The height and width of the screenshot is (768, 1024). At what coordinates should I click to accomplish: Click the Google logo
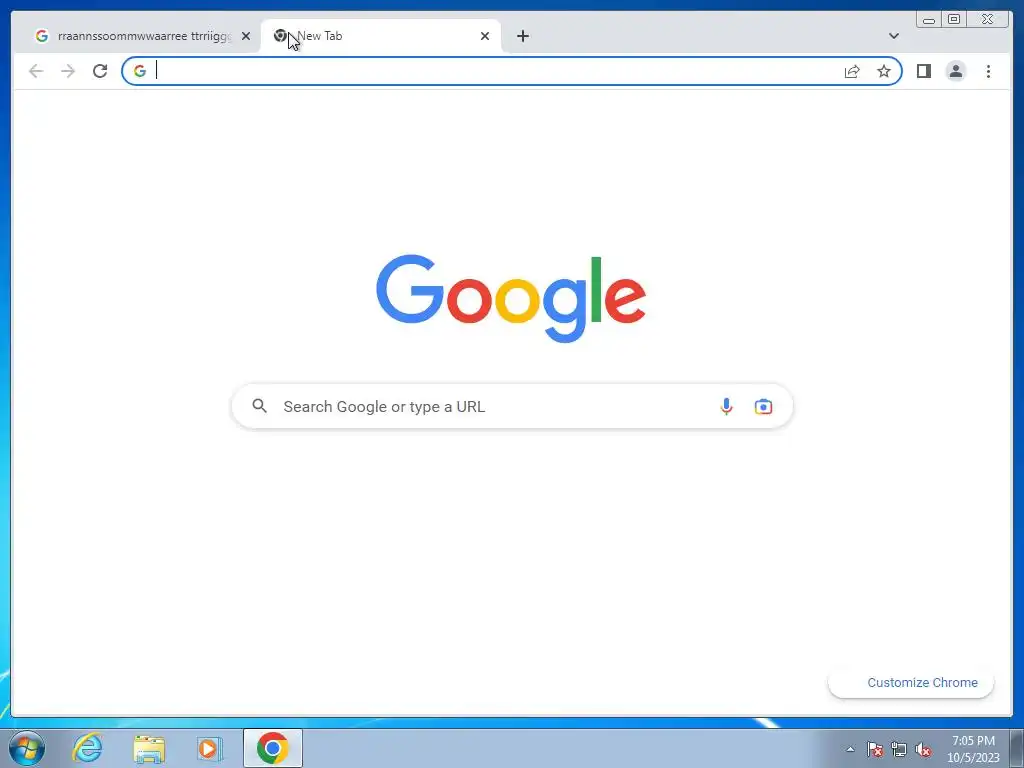(x=511, y=298)
